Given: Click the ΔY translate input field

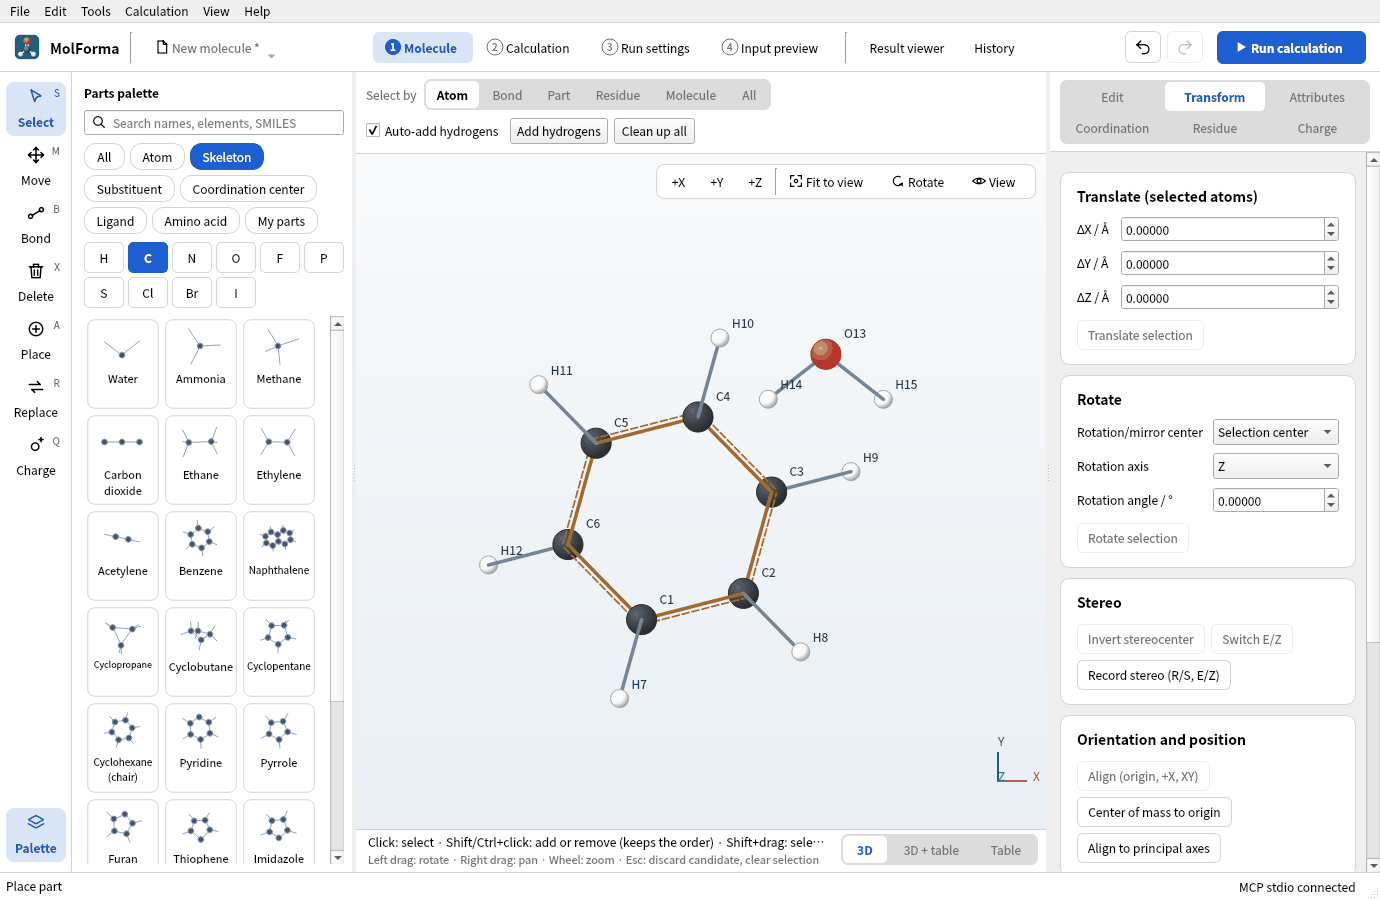Looking at the screenshot, I should pyautogui.click(x=1223, y=264).
